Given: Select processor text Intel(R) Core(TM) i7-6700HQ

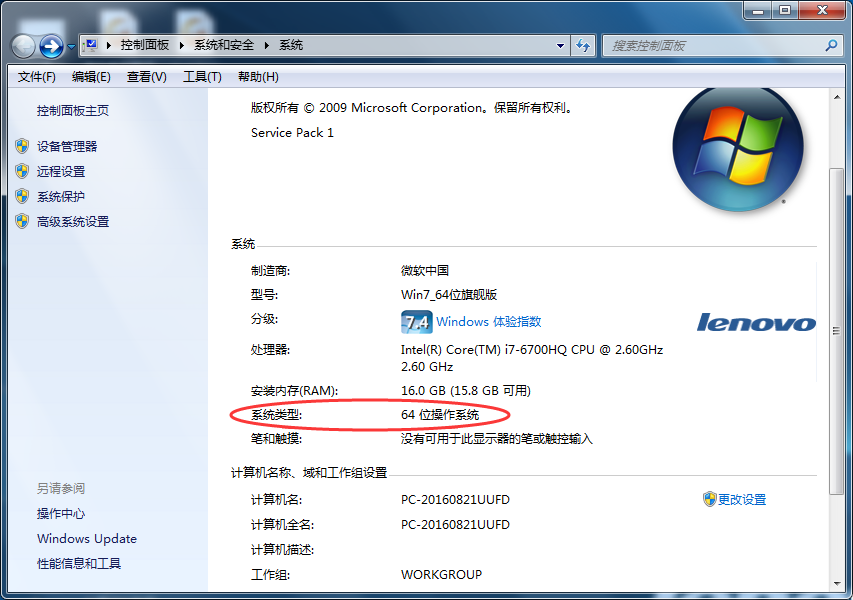Looking at the screenshot, I should click(484, 350).
